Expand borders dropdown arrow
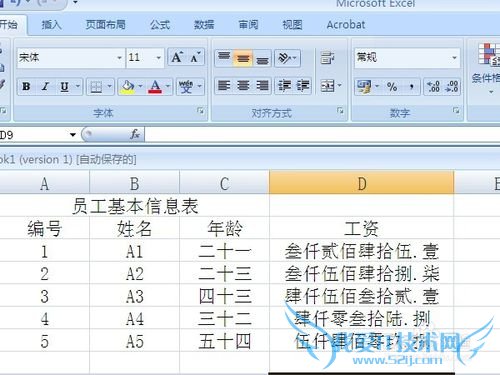Screen dimensions: 500x375 110,86
